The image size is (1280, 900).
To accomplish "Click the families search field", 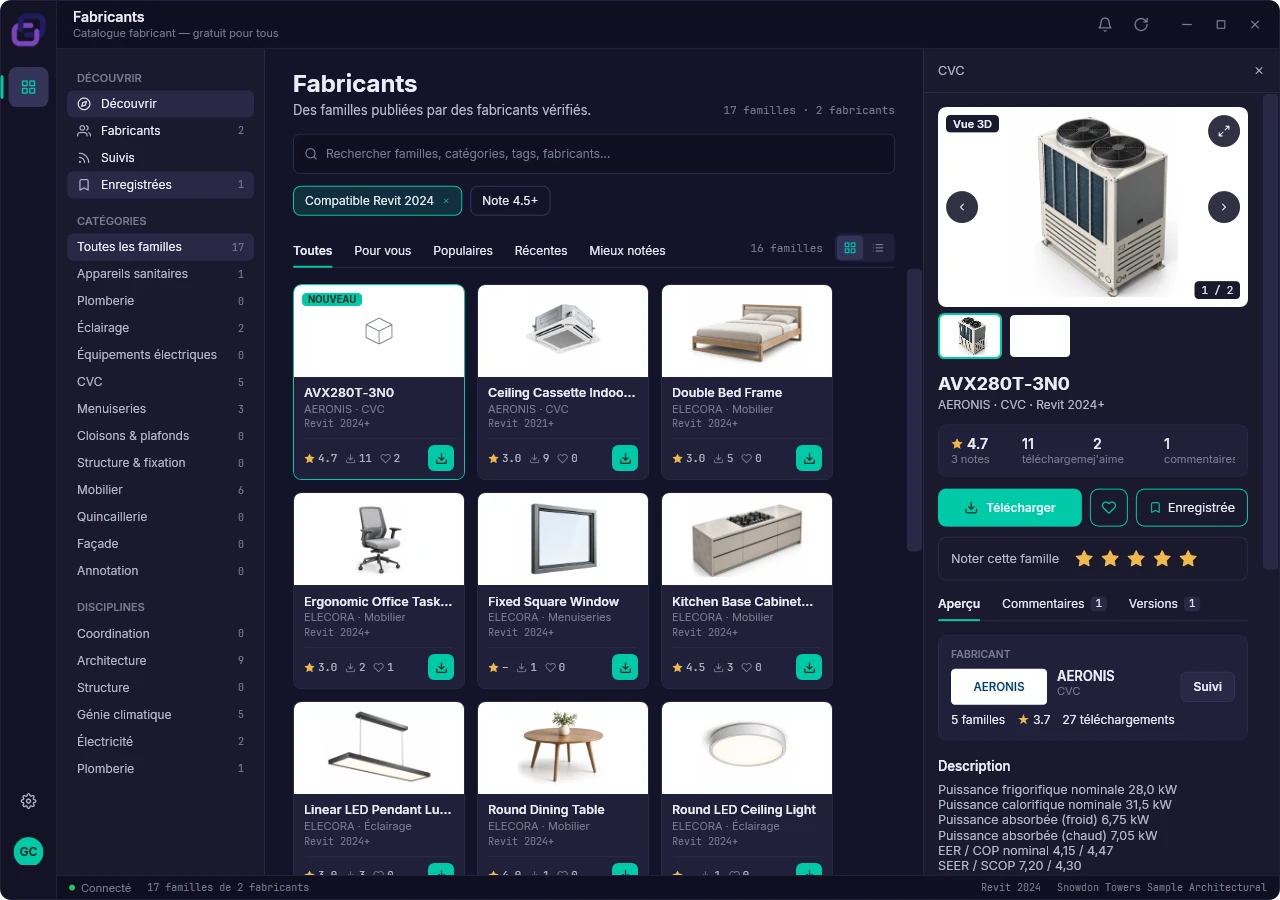I will point(594,154).
